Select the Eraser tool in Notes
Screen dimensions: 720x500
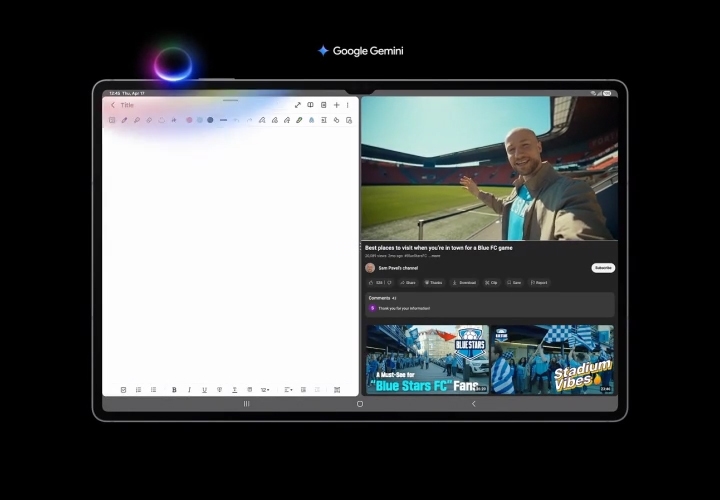click(x=149, y=120)
